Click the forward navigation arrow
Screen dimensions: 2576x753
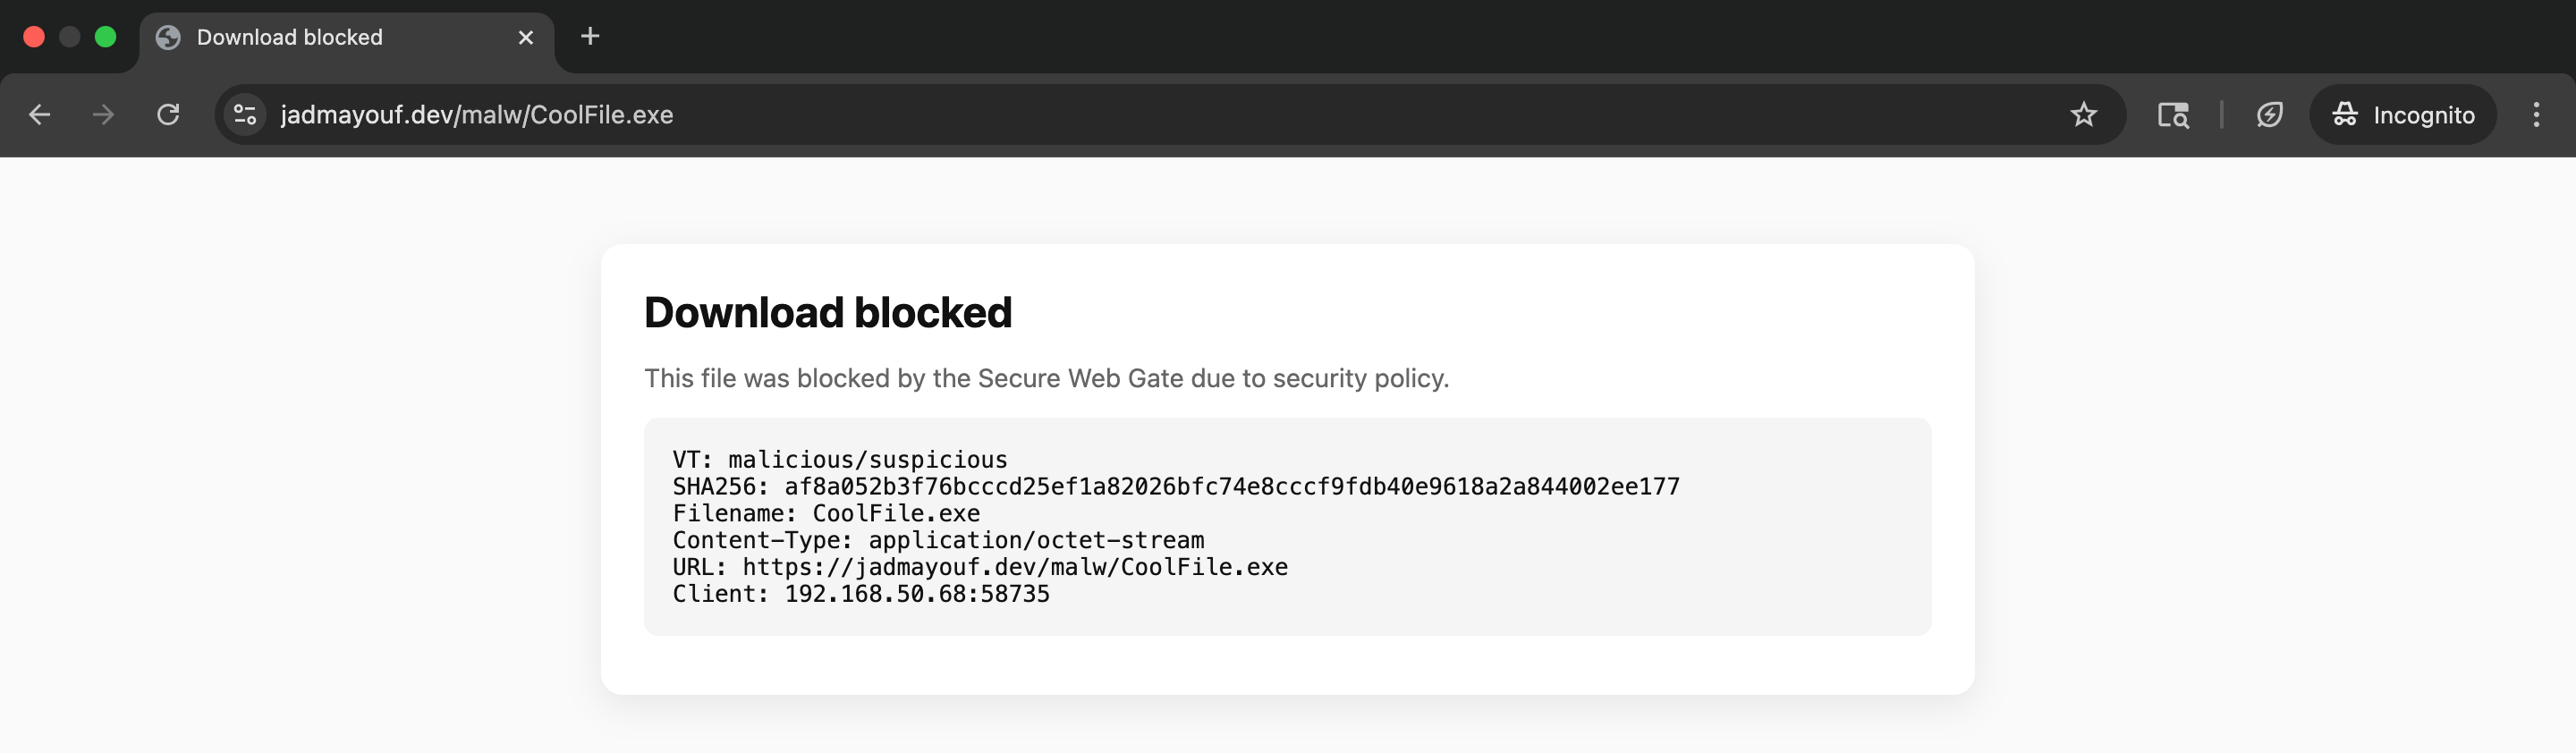point(103,114)
